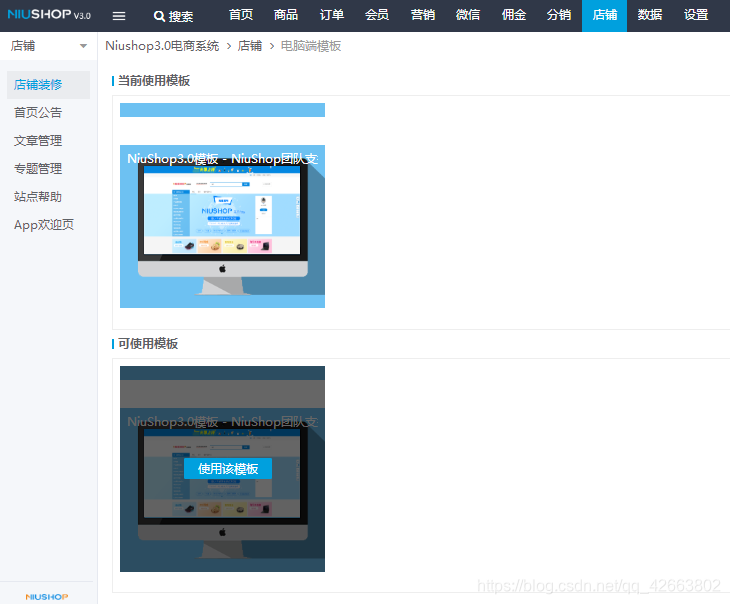Select the active 店铺 top tab

point(604,15)
